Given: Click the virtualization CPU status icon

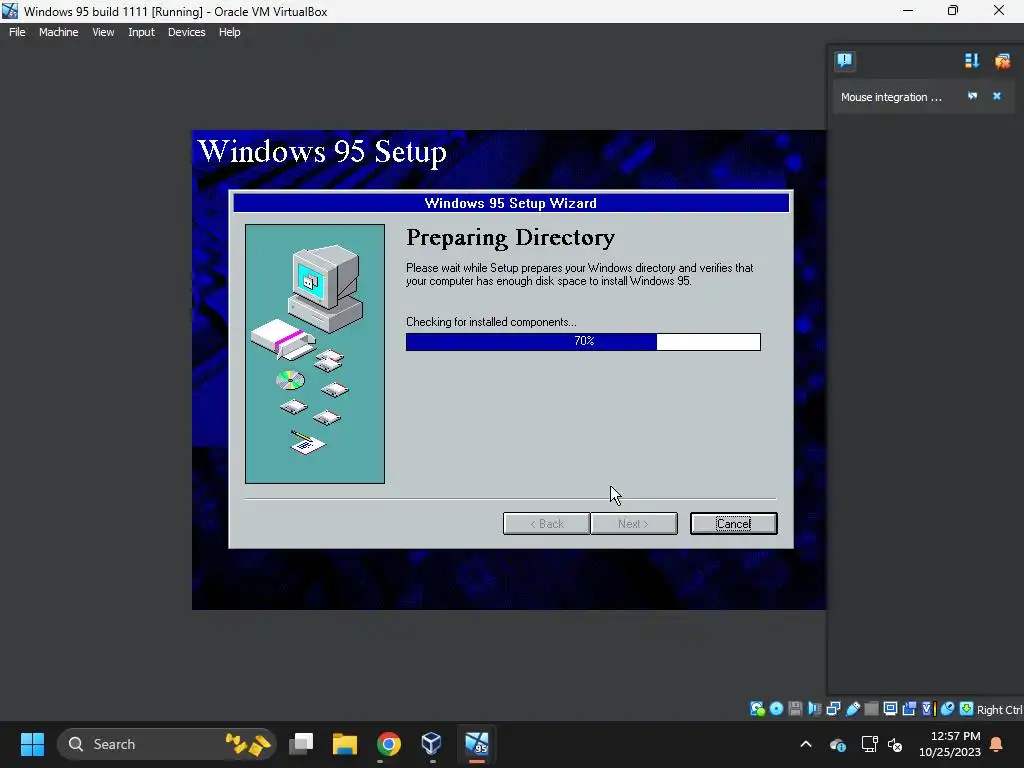Looking at the screenshot, I should tap(929, 709).
